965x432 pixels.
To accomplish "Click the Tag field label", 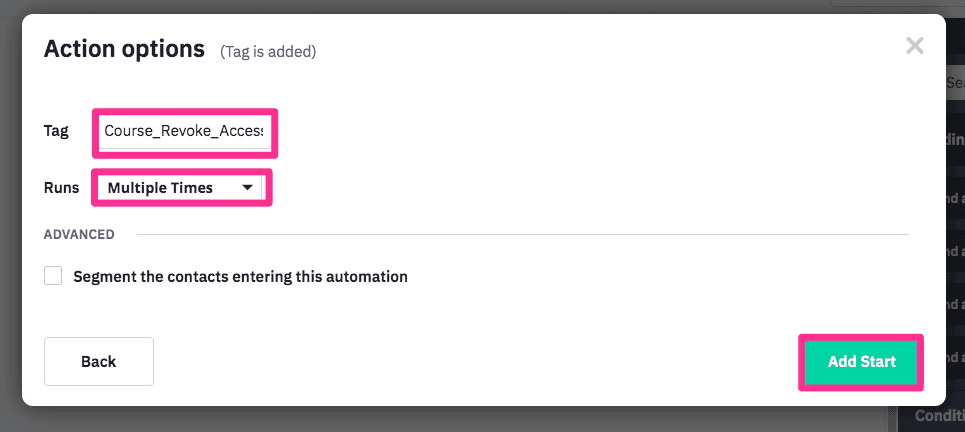I will click(x=56, y=131).
